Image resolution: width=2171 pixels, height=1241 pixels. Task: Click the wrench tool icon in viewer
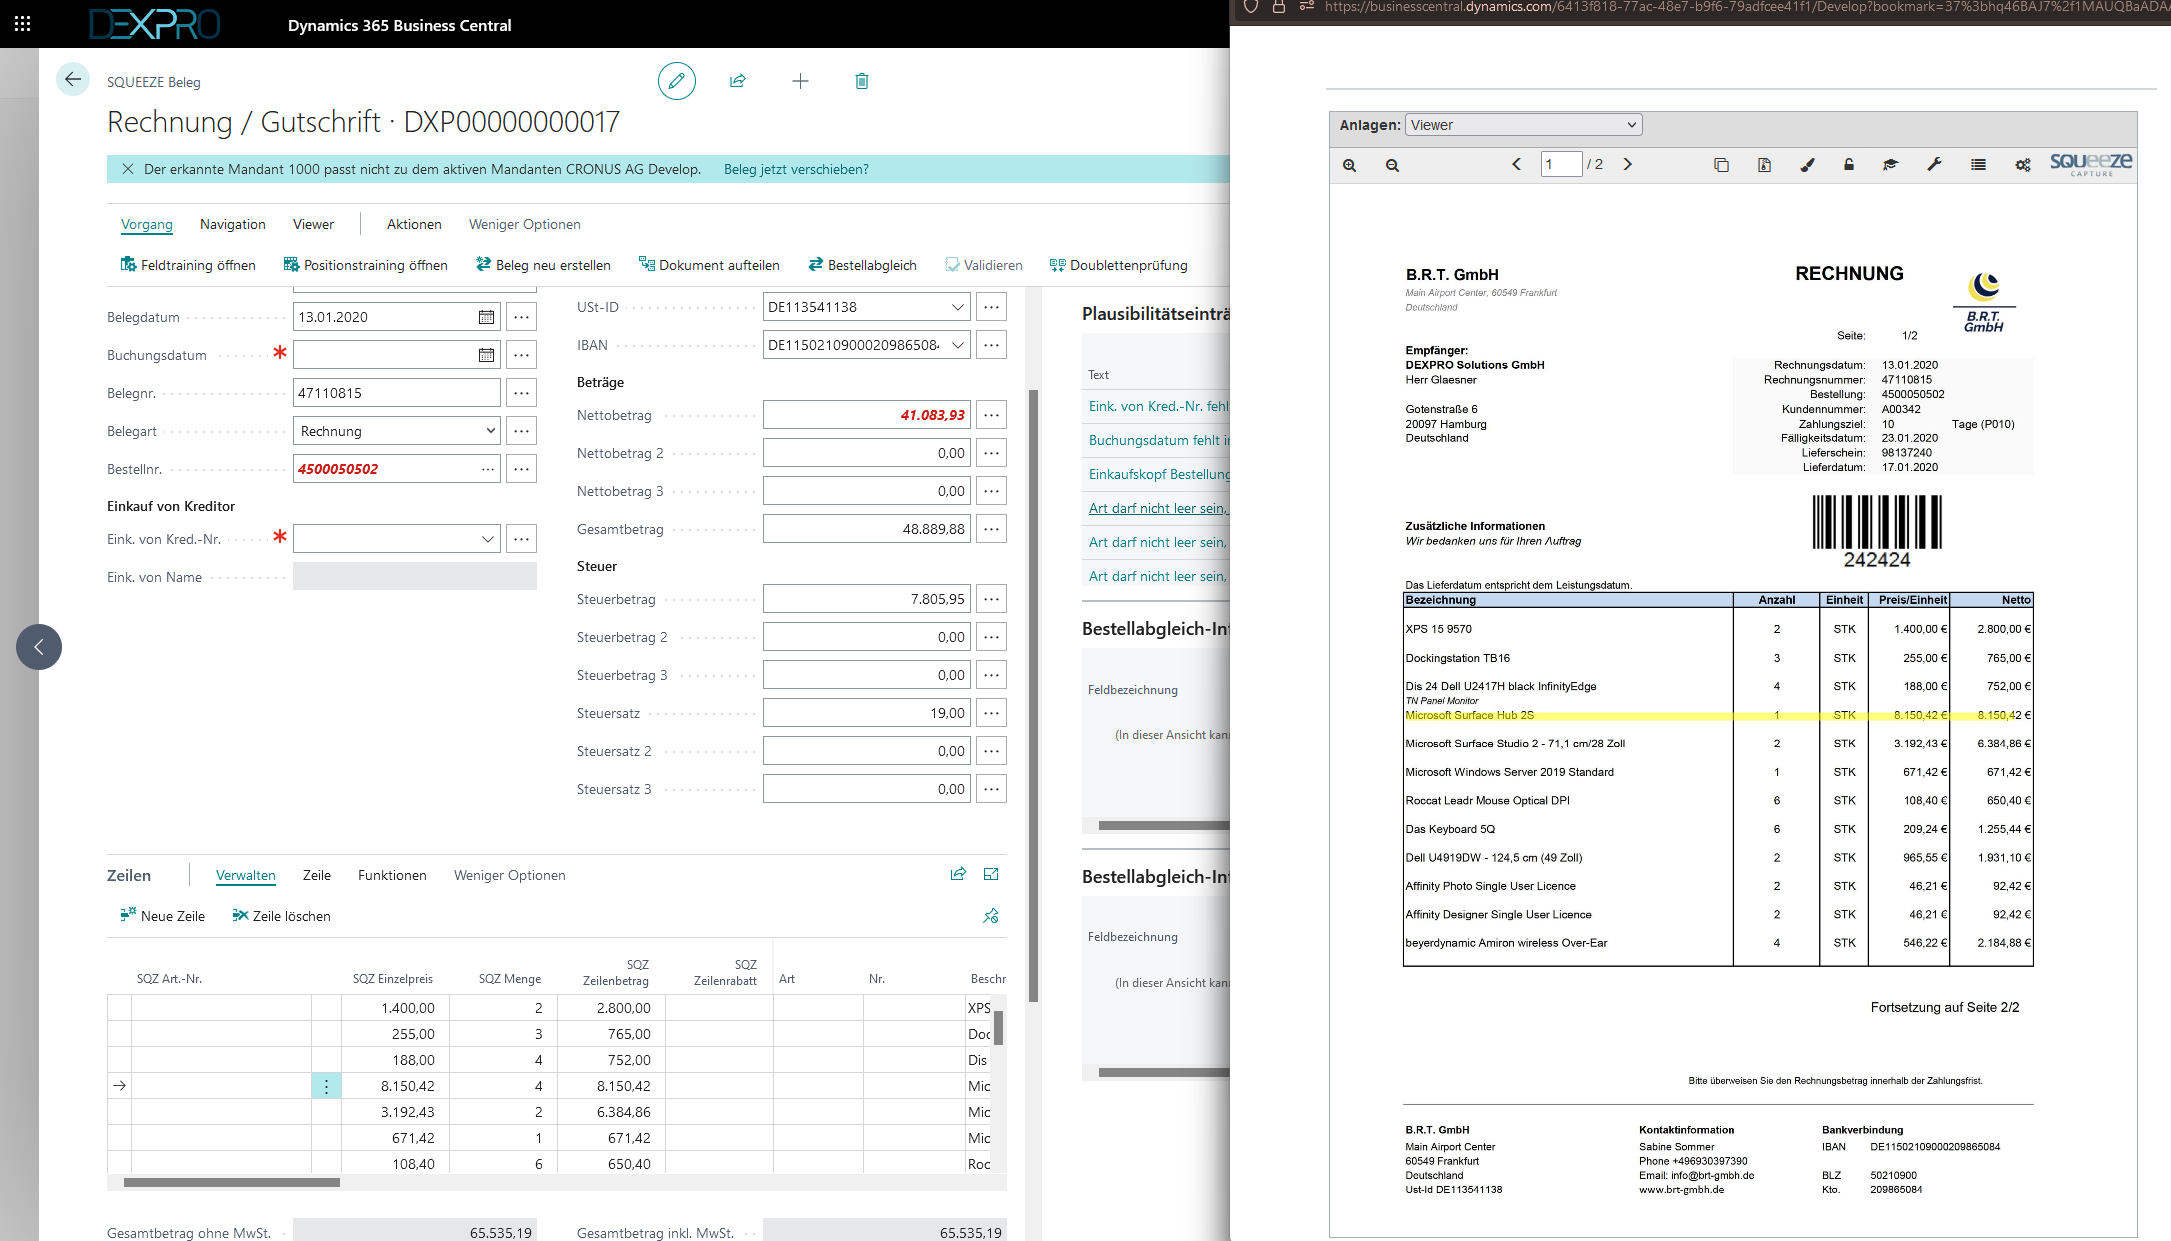pos(1934,165)
